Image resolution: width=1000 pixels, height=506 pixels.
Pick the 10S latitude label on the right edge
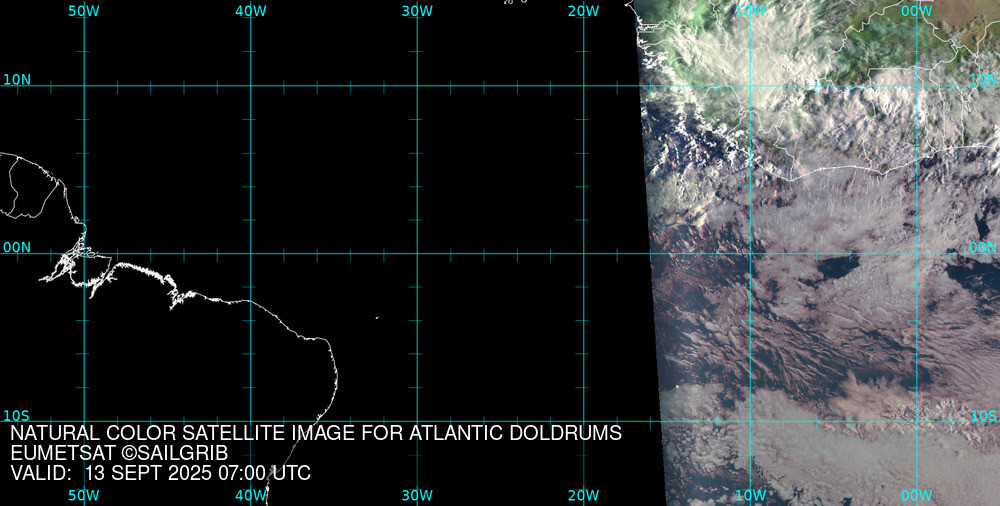[x=984, y=416]
